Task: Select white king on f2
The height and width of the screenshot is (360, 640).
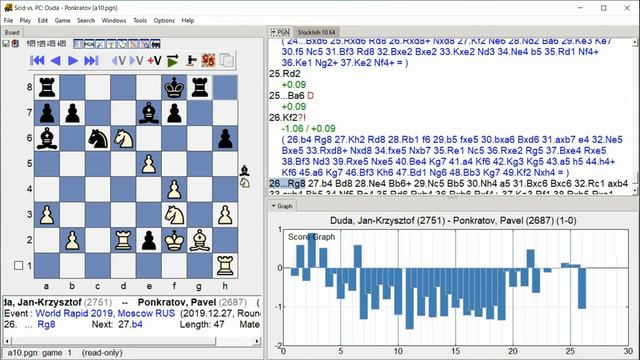Action: point(174,240)
